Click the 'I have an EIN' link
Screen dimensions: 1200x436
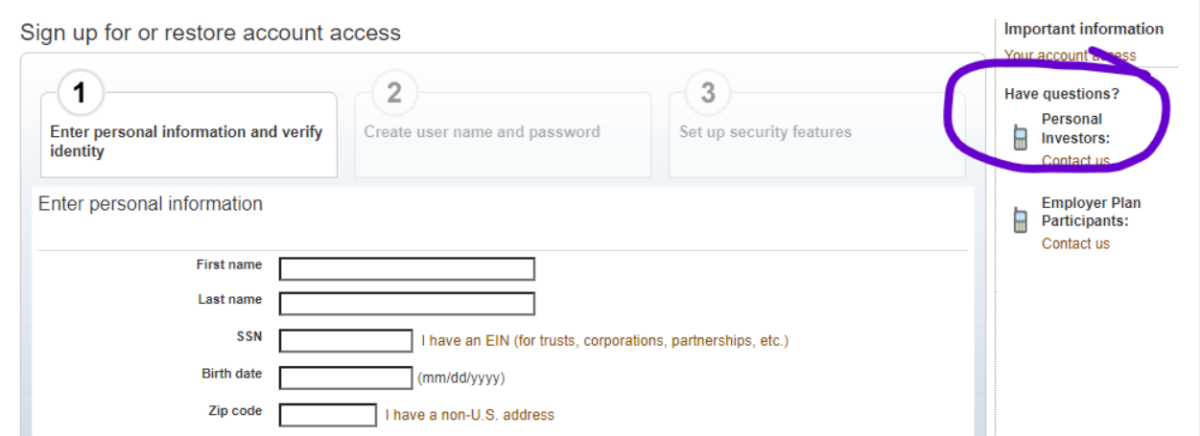click(605, 341)
